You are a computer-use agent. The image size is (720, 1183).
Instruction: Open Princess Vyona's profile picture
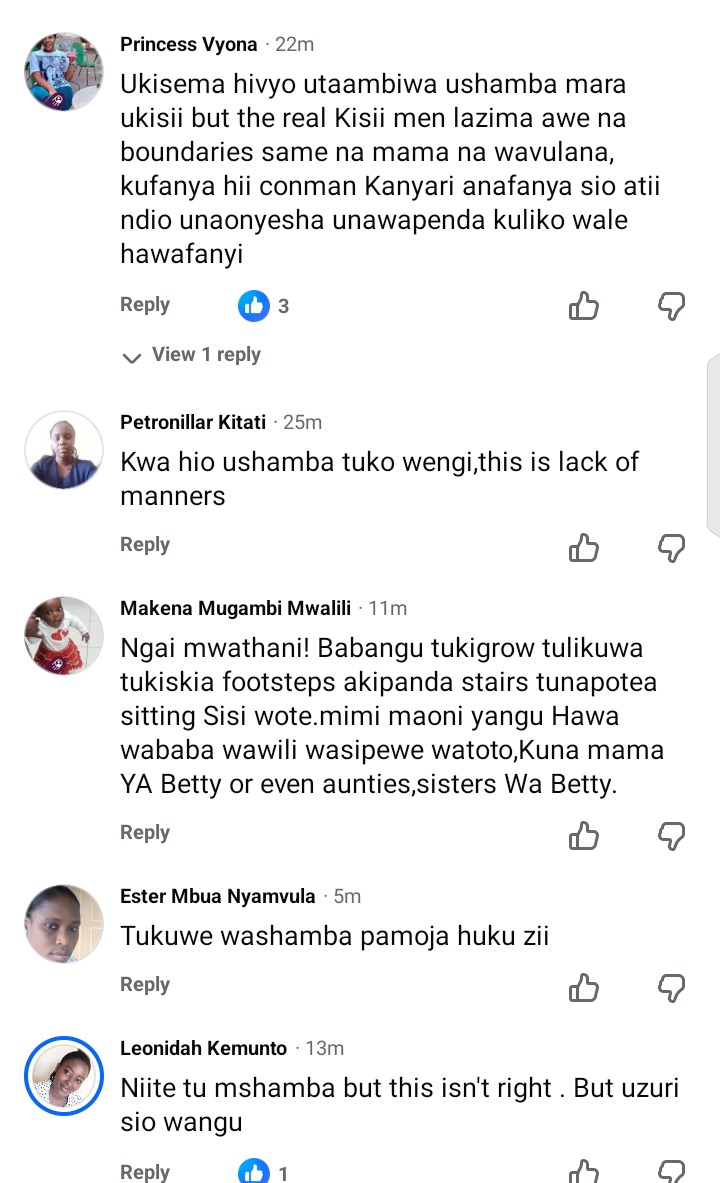[x=63, y=71]
